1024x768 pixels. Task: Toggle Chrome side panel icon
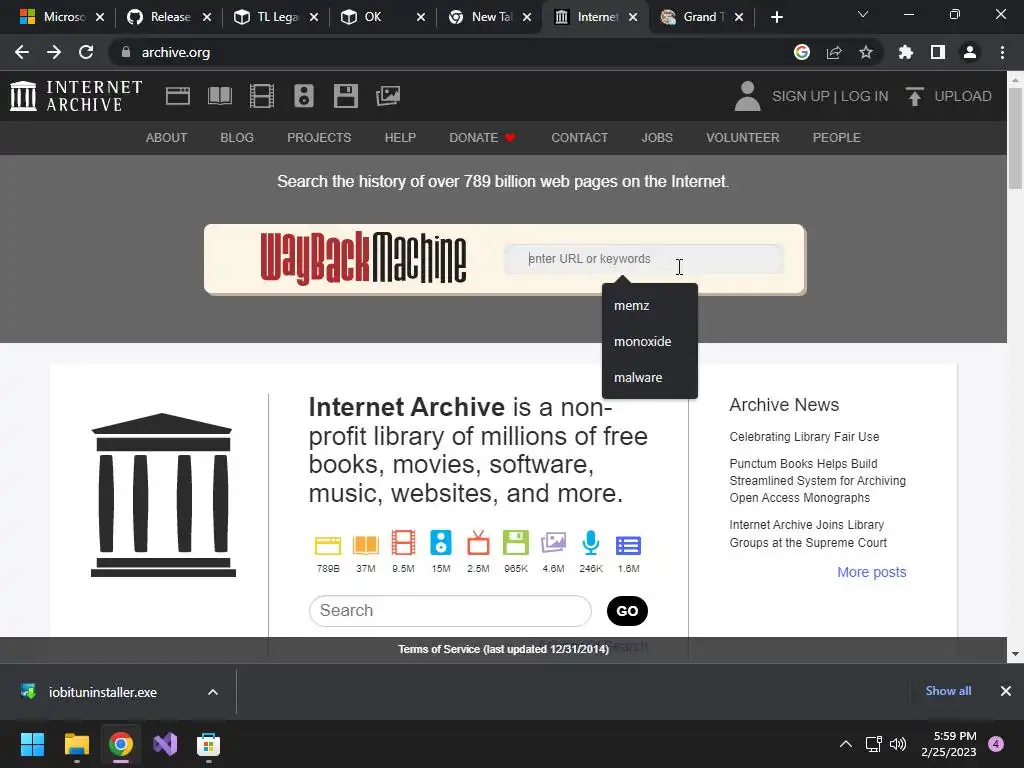pyautogui.click(x=938, y=52)
